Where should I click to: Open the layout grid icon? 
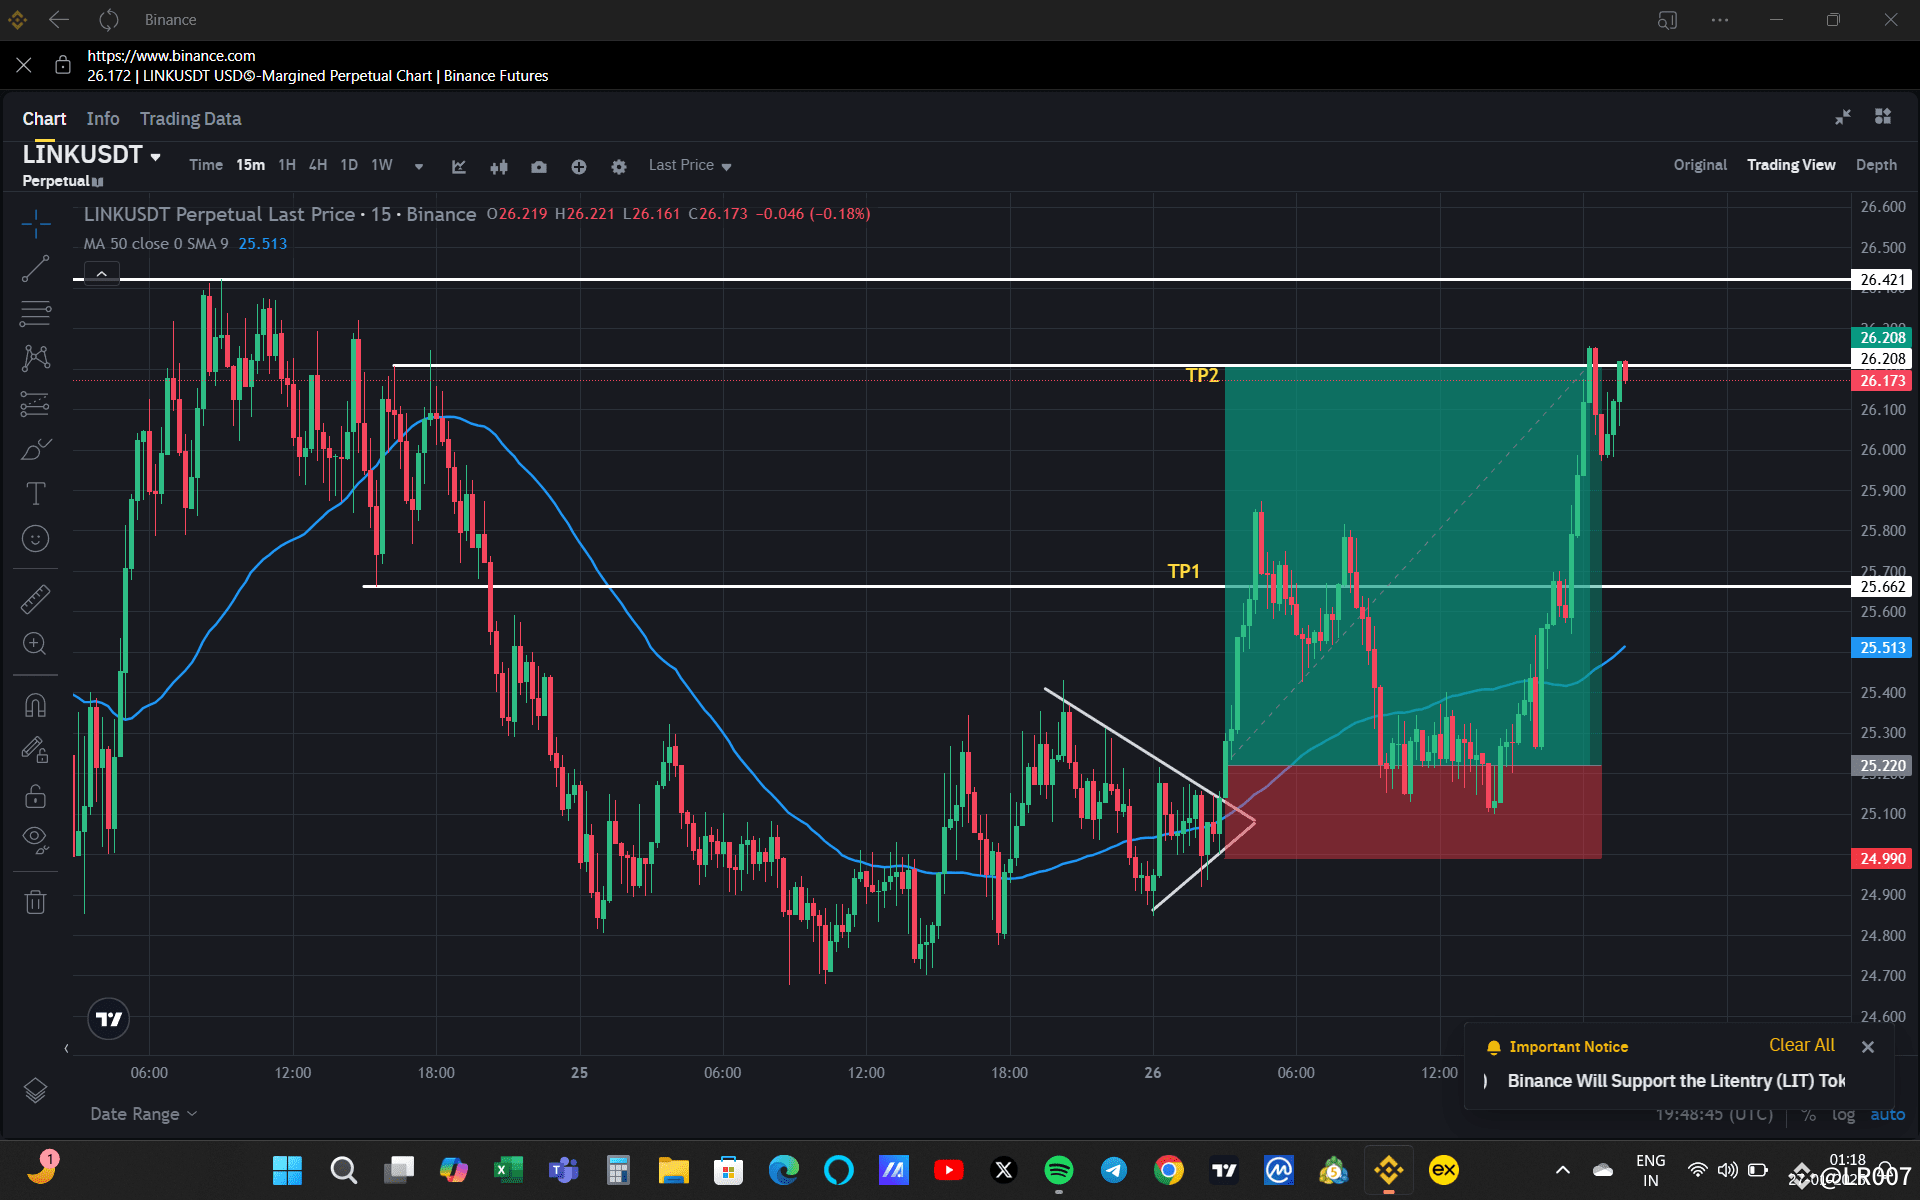click(x=1883, y=117)
